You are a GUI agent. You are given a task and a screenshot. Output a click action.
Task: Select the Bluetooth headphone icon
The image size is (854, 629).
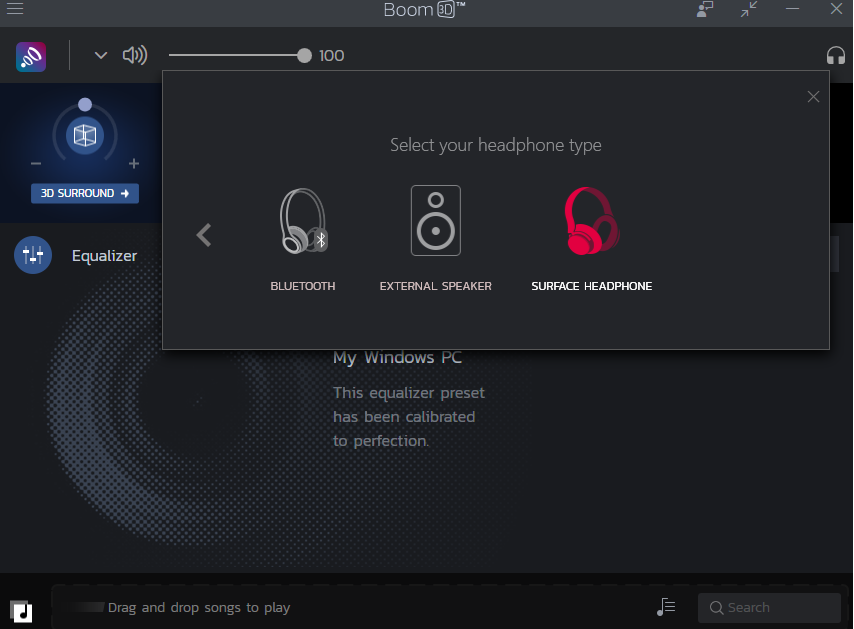click(303, 221)
